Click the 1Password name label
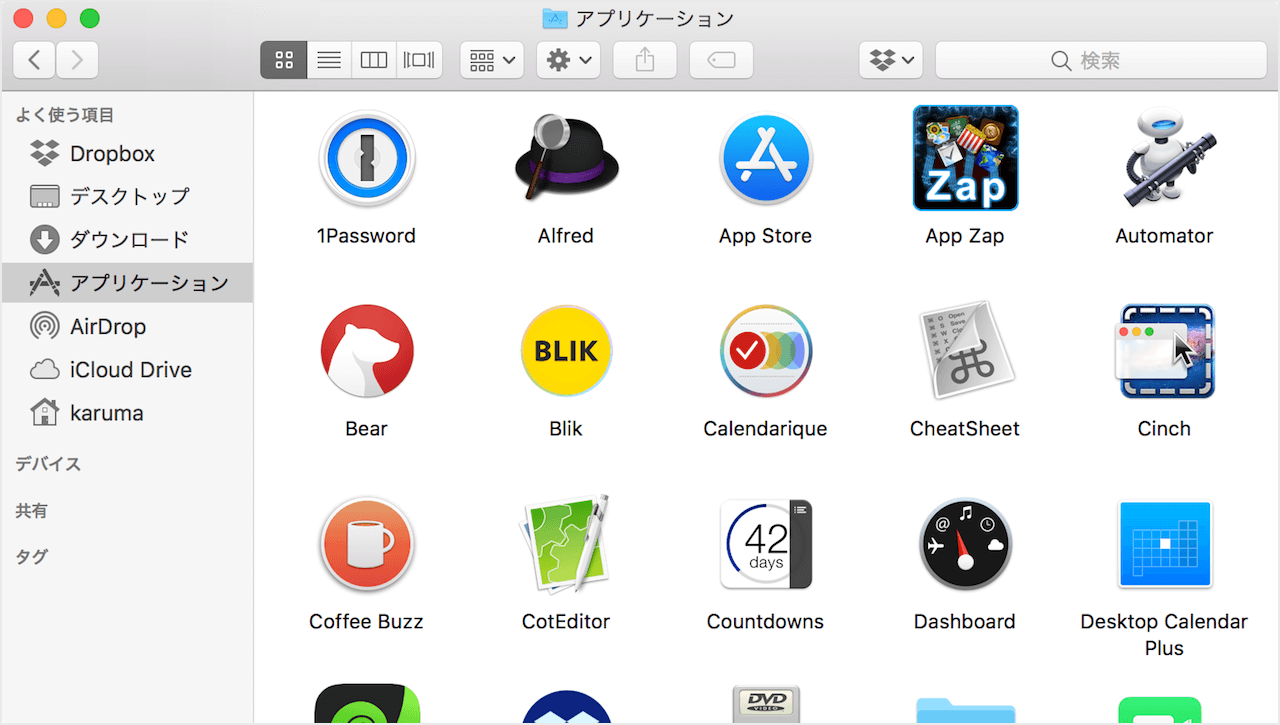The width and height of the screenshot is (1280, 725). pos(366,236)
